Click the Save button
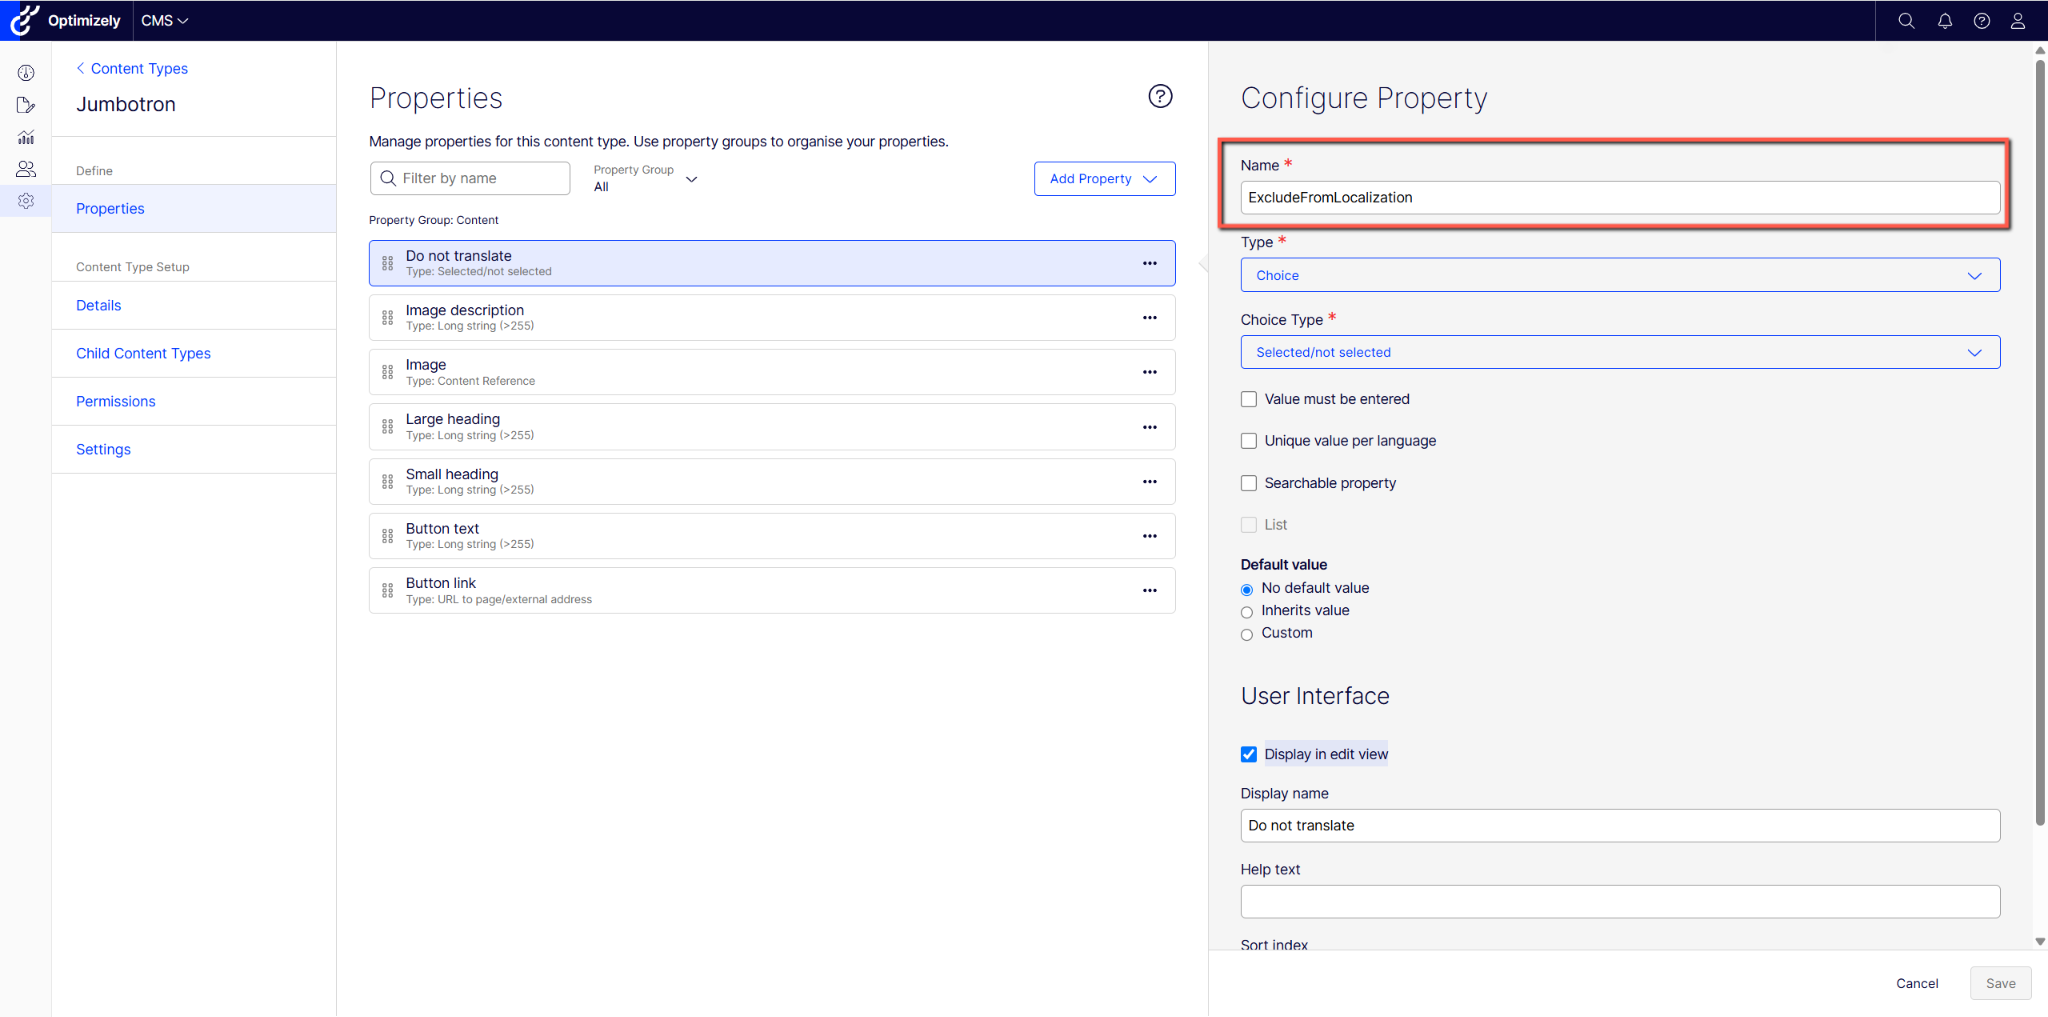Viewport: 2048px width, 1017px height. pyautogui.click(x=2000, y=984)
